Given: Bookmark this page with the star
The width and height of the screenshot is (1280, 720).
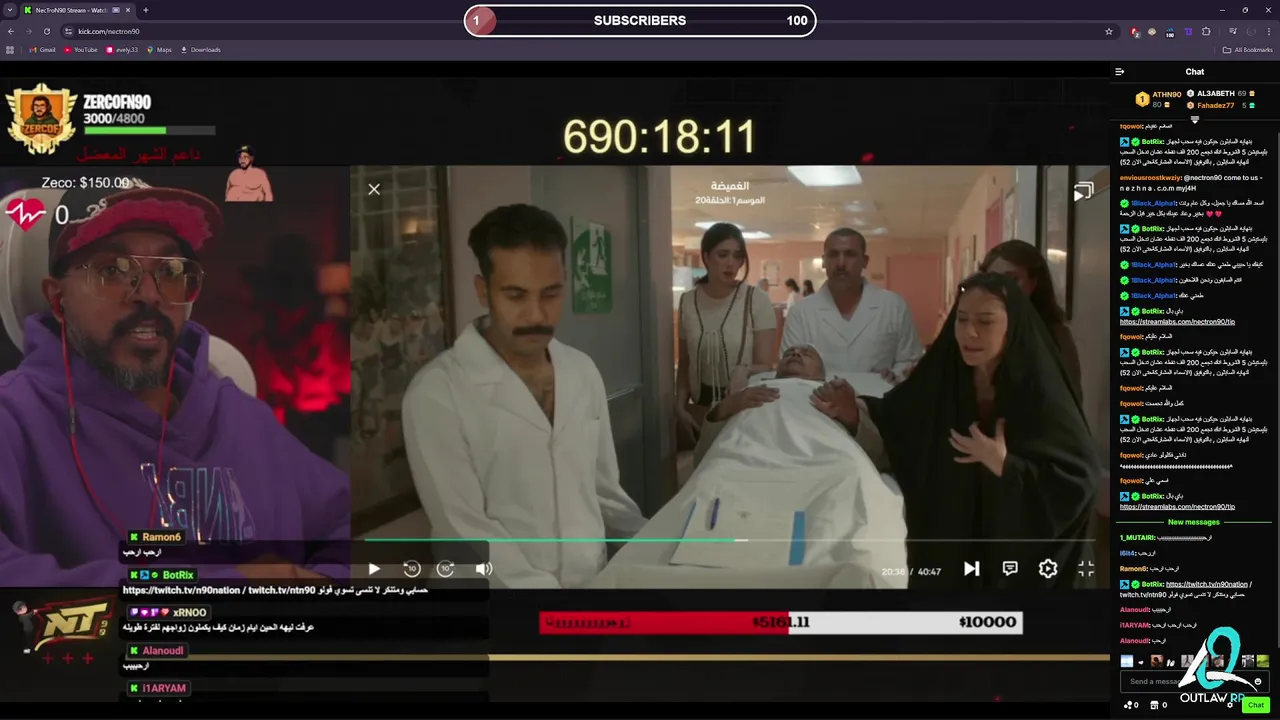Looking at the screenshot, I should tap(1109, 31).
